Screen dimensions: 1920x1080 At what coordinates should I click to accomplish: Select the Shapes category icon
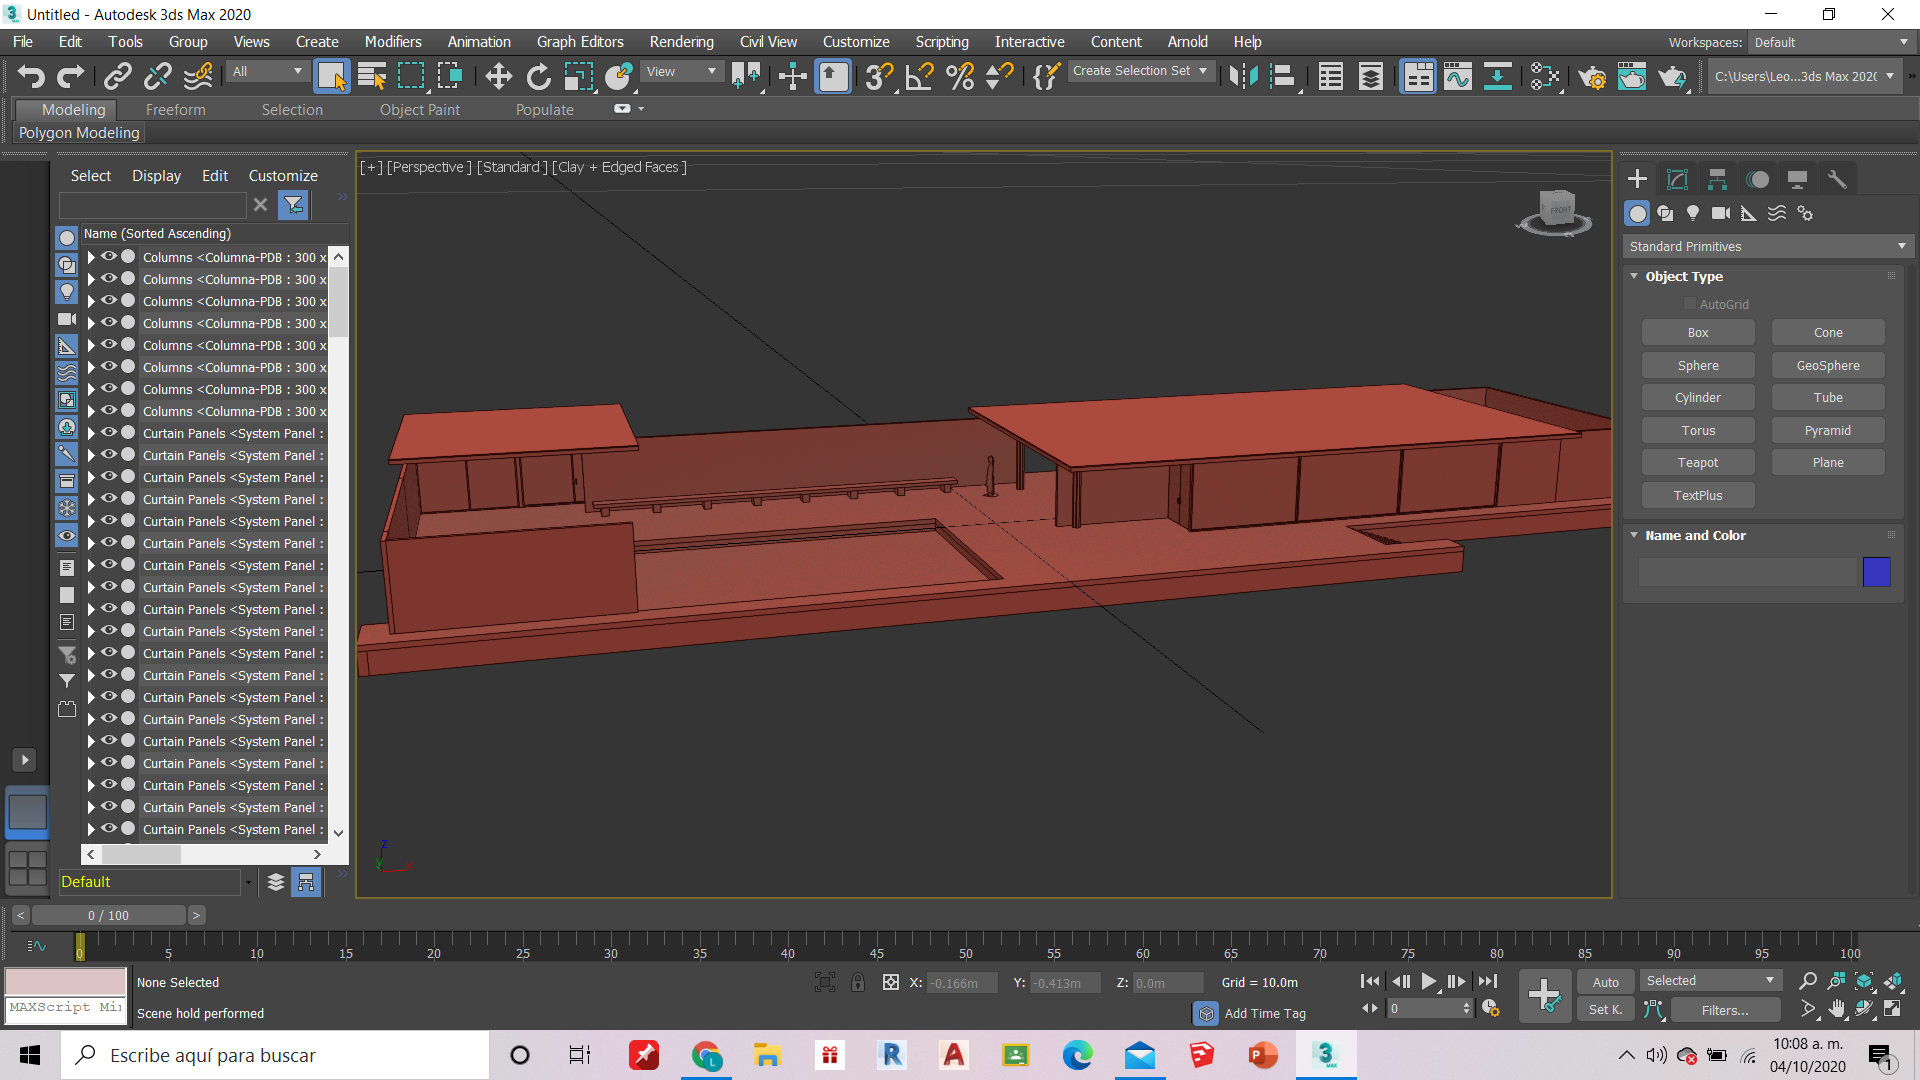coord(1665,213)
